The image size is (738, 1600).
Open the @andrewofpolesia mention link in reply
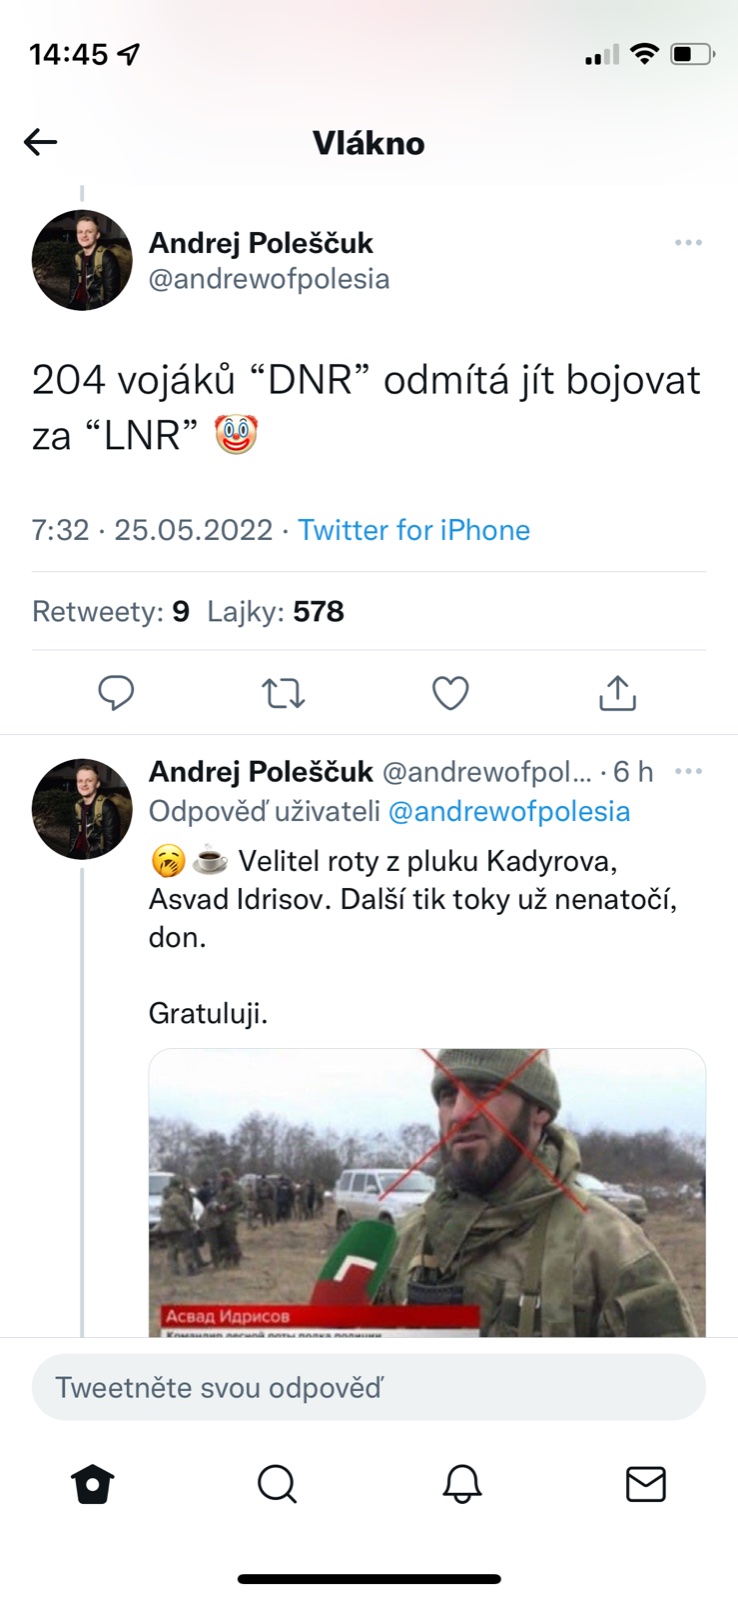pos(508,811)
